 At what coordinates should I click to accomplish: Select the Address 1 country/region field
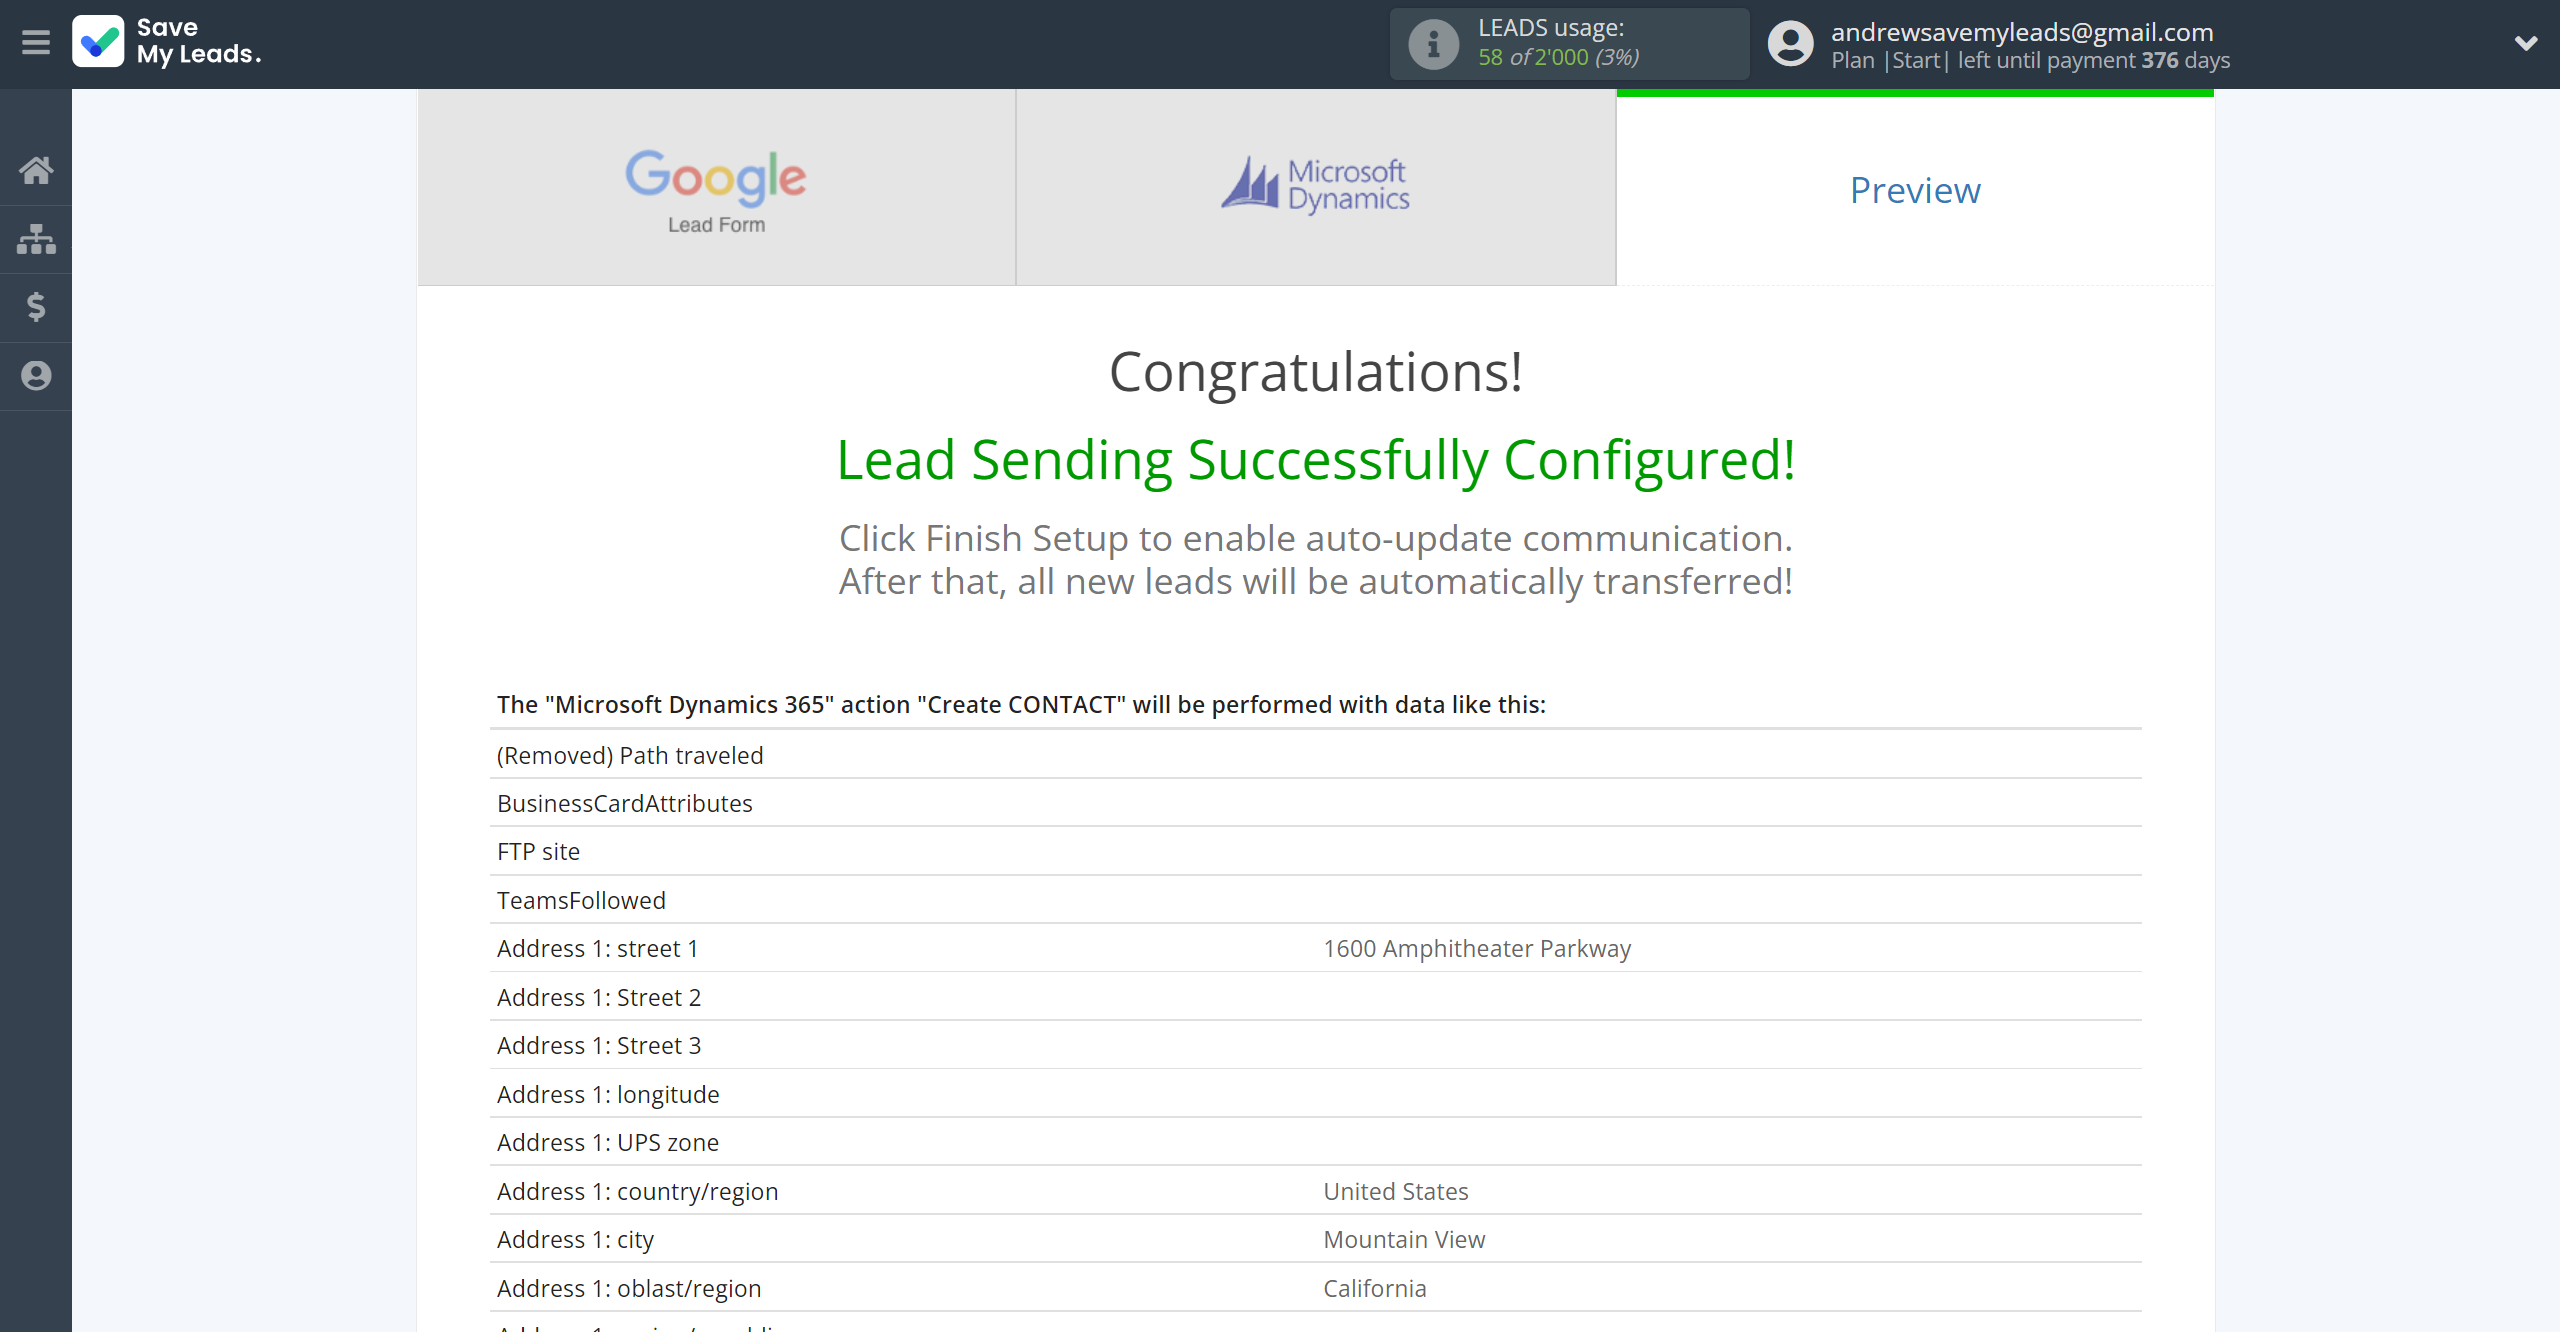637,1192
